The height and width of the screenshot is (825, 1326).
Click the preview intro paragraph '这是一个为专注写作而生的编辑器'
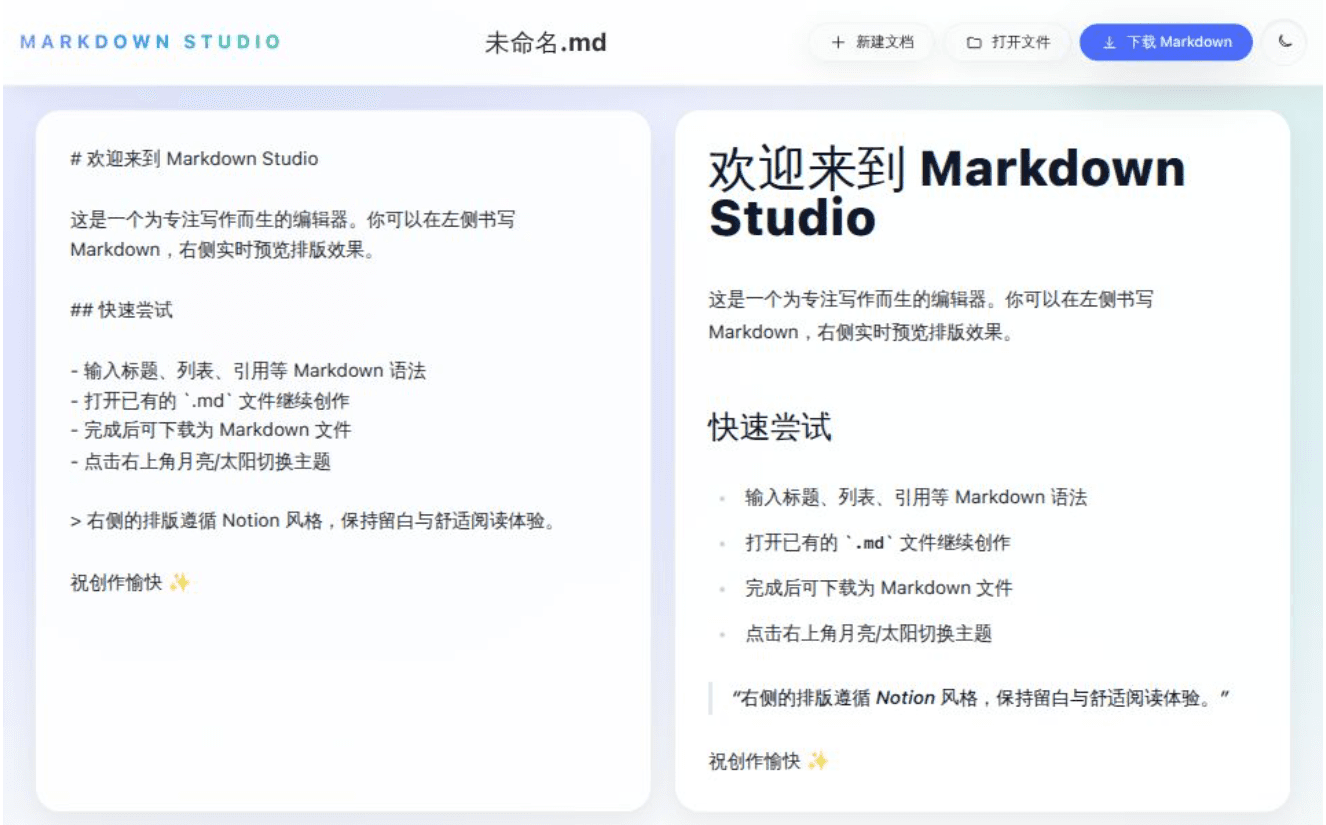point(931,315)
